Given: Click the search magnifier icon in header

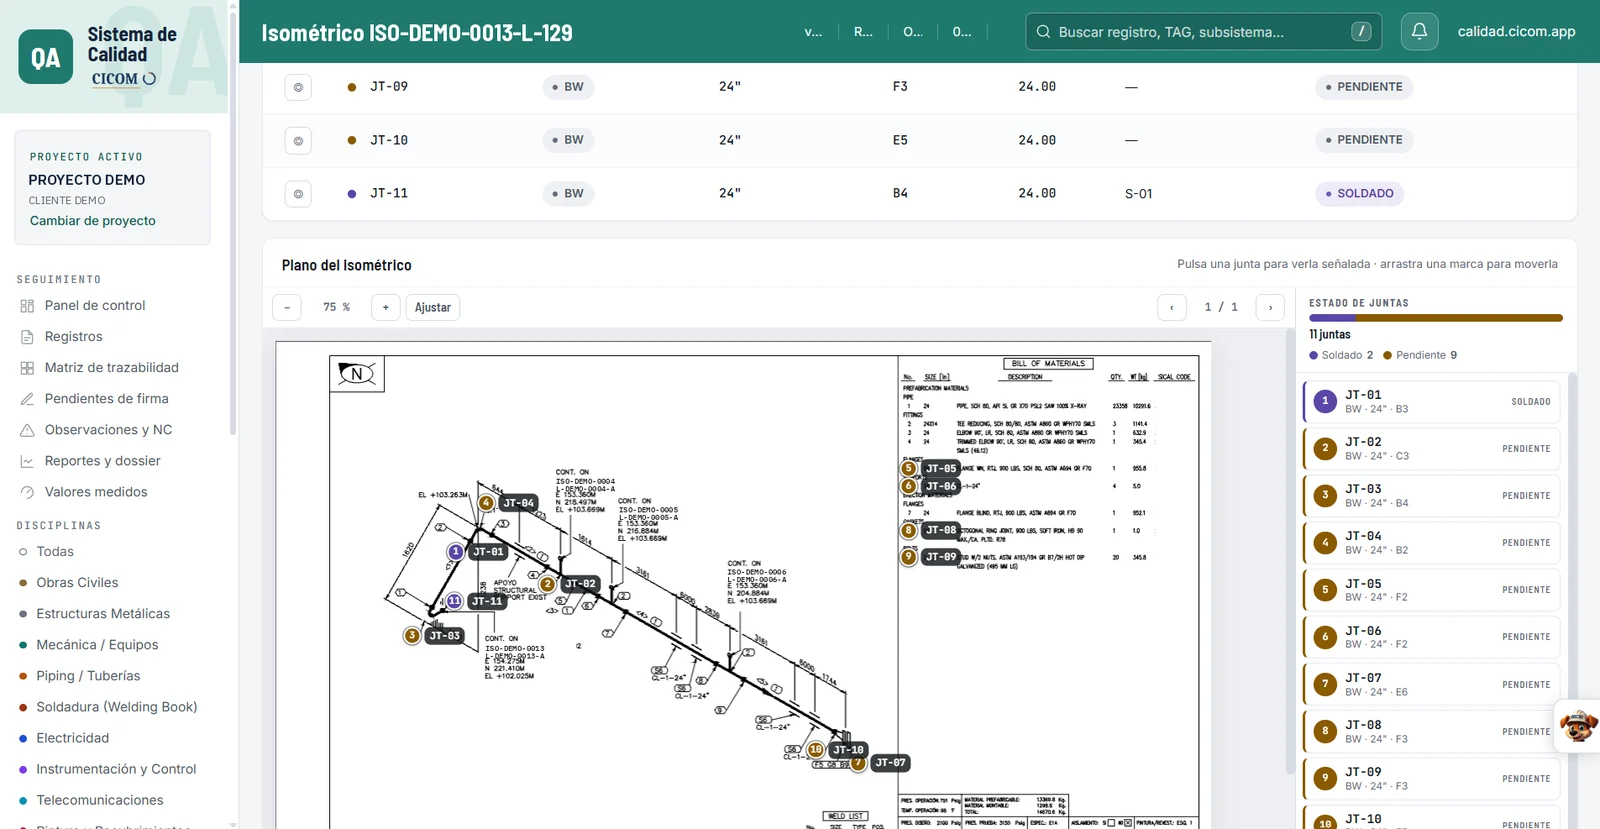Looking at the screenshot, I should [1043, 32].
